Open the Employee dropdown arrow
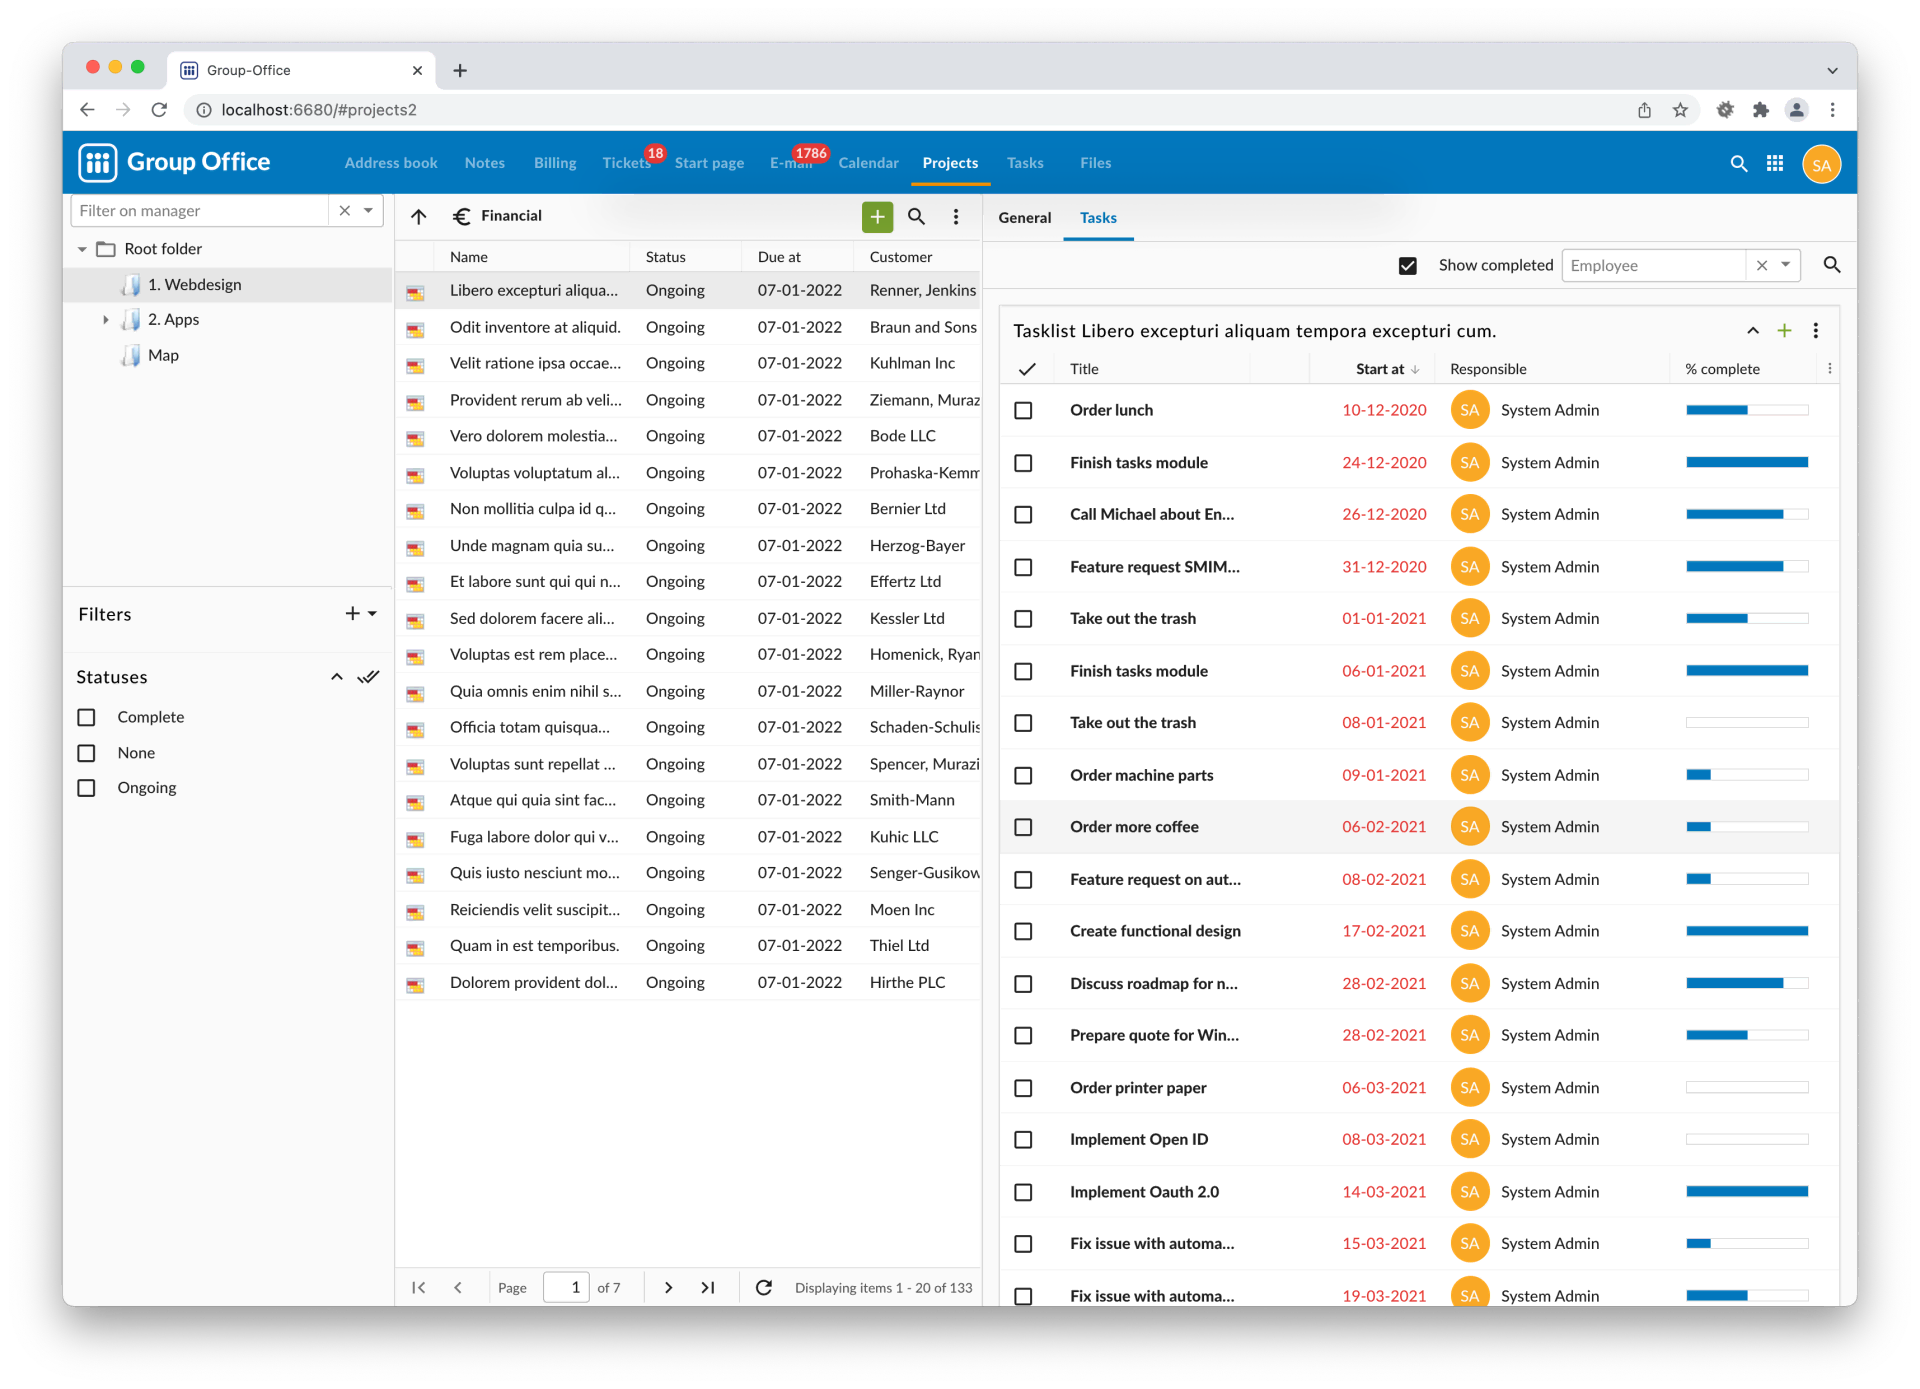The height and width of the screenshot is (1389, 1920). [x=1785, y=265]
